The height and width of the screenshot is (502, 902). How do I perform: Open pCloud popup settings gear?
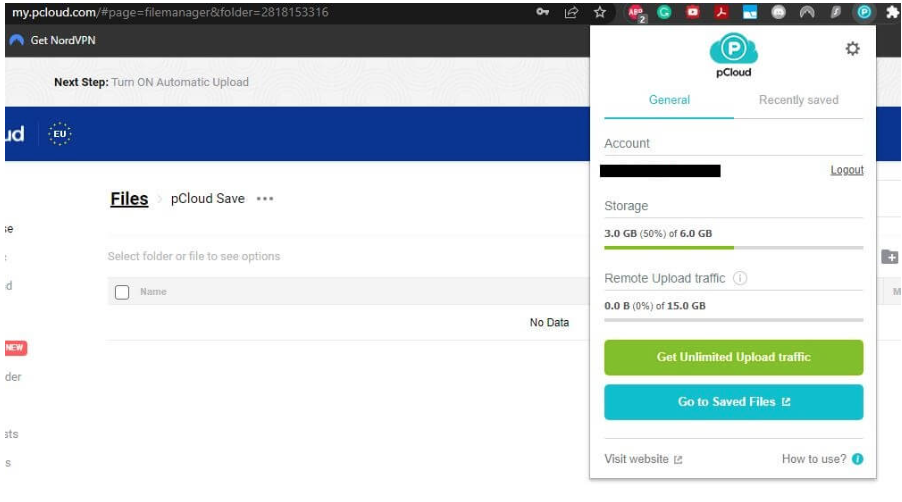pos(853,48)
